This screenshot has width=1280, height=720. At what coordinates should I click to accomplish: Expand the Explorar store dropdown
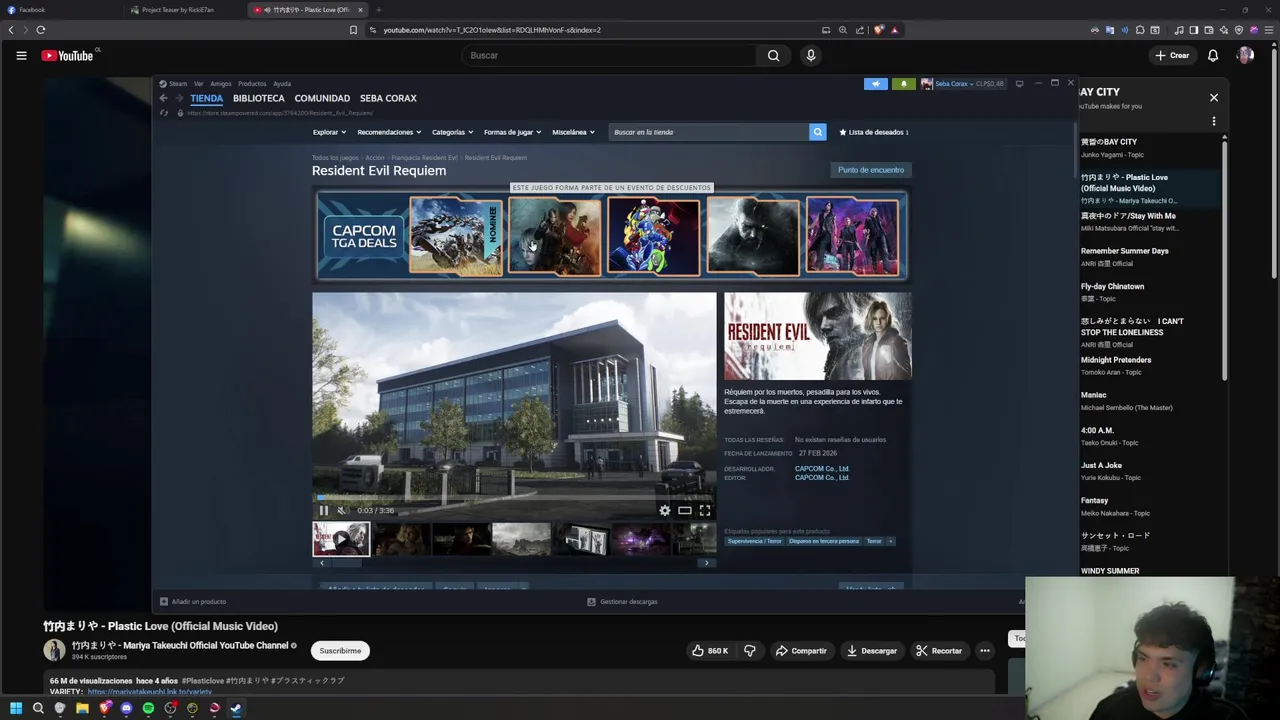coord(329,132)
